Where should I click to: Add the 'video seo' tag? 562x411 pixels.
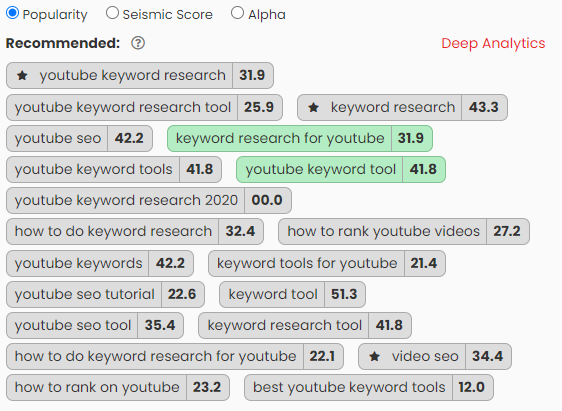(435, 357)
